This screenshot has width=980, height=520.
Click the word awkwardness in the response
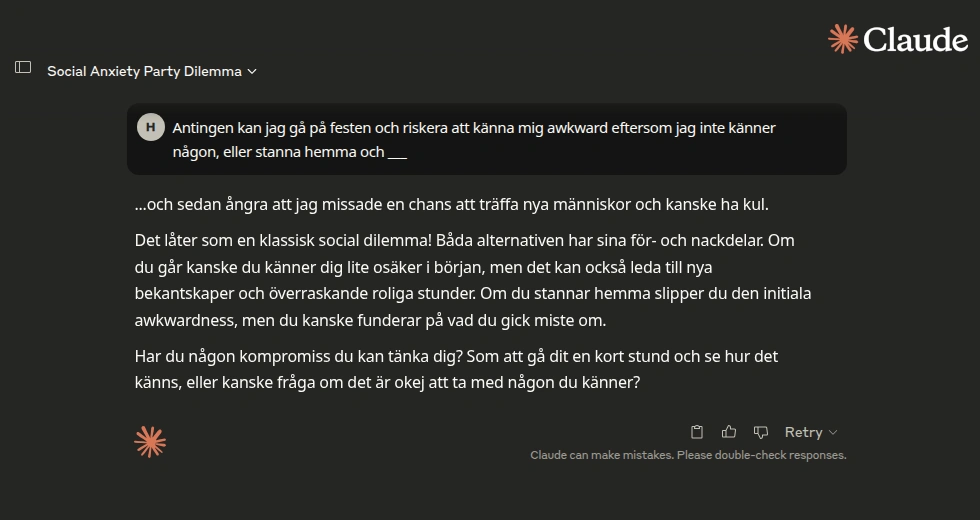click(186, 320)
